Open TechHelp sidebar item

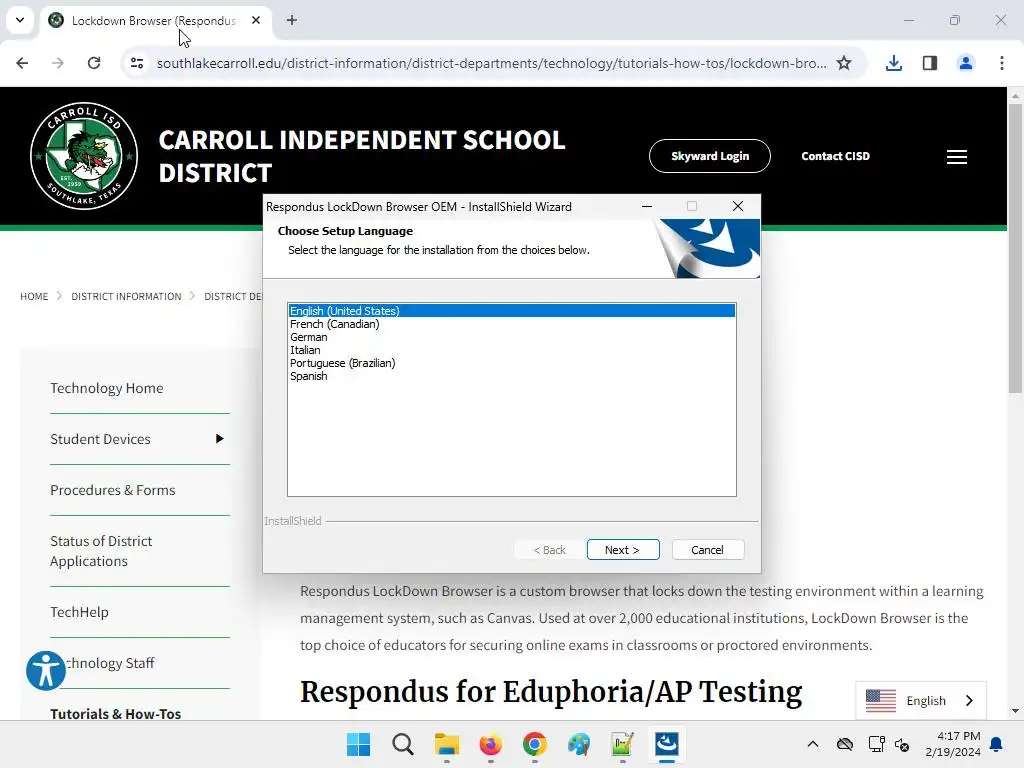(79, 612)
